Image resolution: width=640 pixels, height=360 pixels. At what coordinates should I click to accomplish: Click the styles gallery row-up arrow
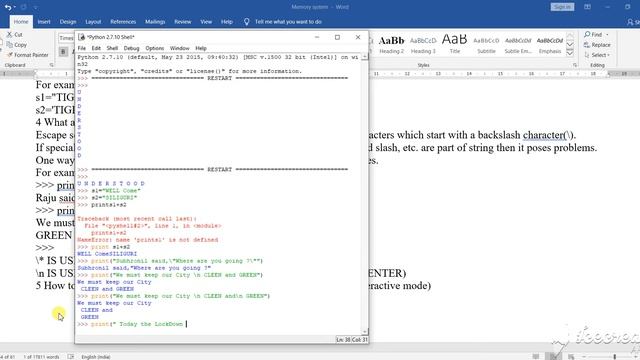click(570, 36)
